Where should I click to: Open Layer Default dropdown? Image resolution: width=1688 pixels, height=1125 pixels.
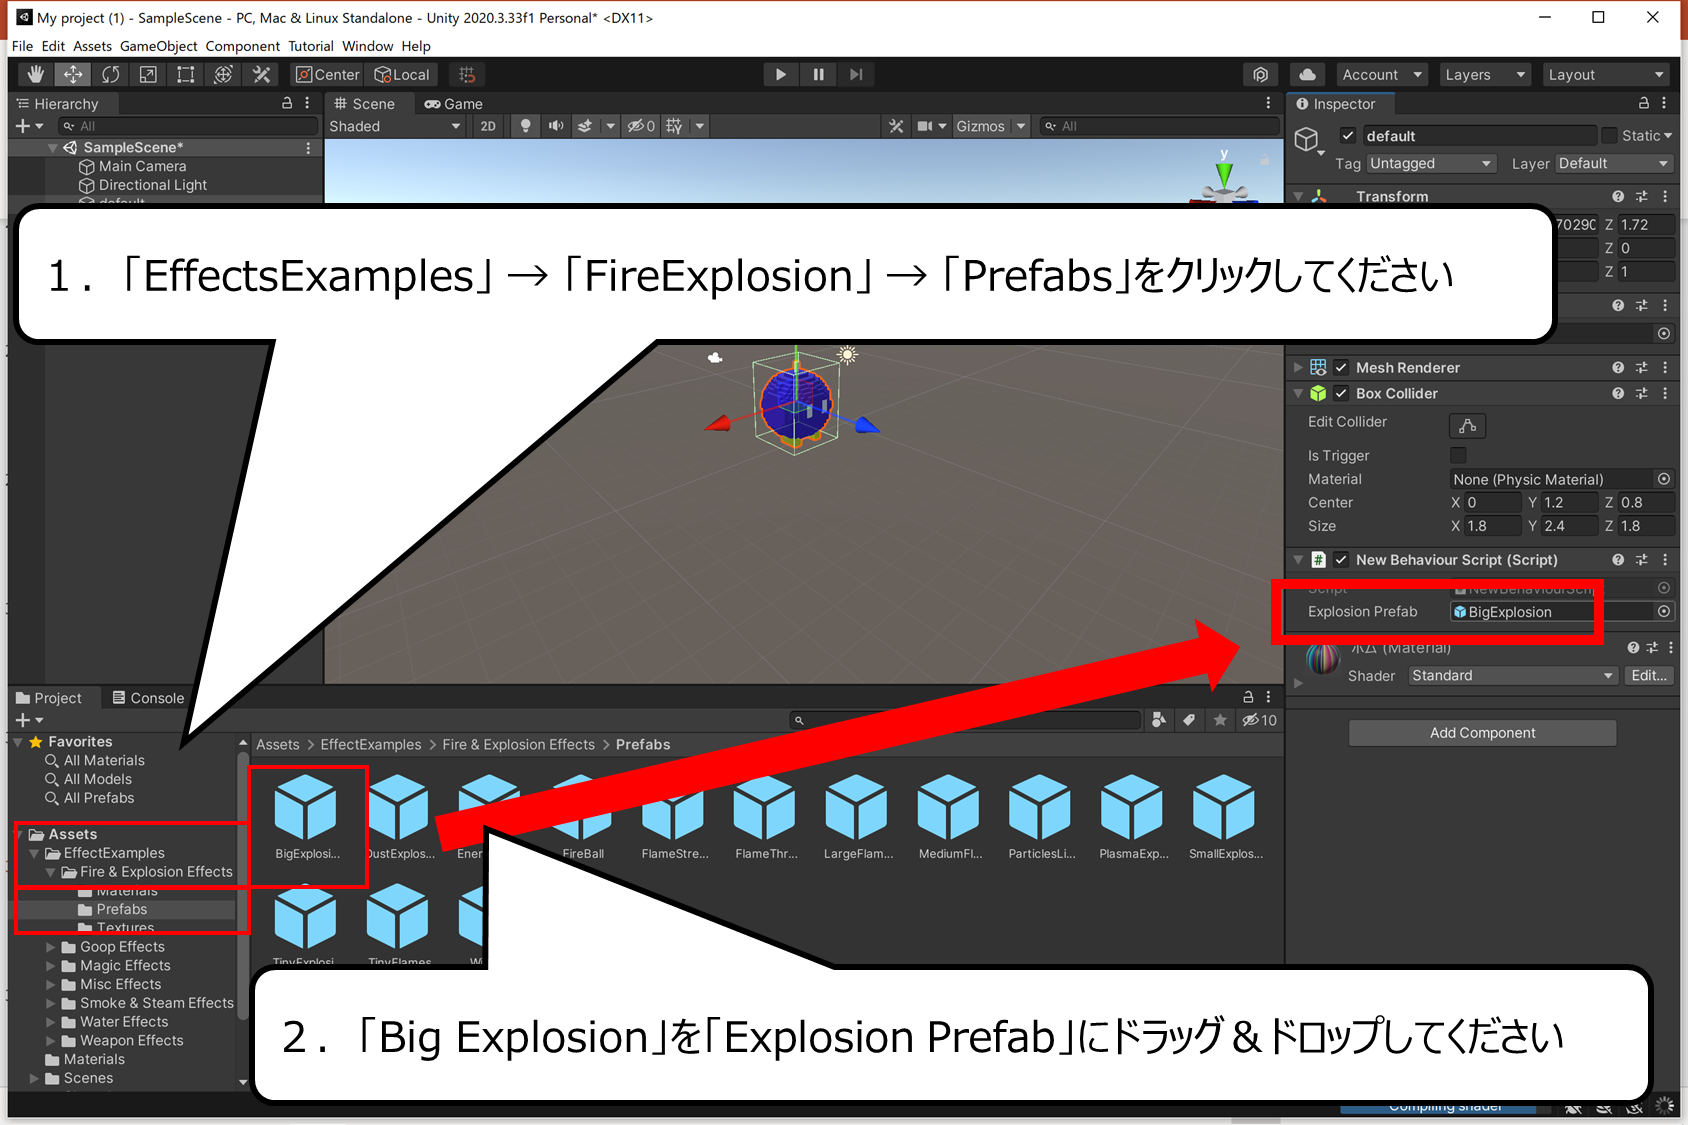[1614, 163]
